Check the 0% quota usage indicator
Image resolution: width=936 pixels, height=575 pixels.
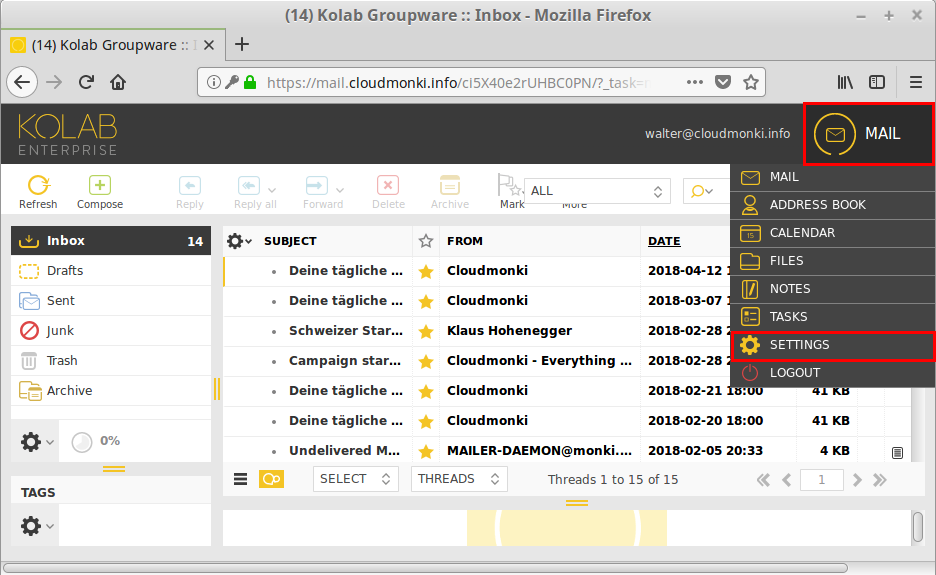[x=96, y=441]
